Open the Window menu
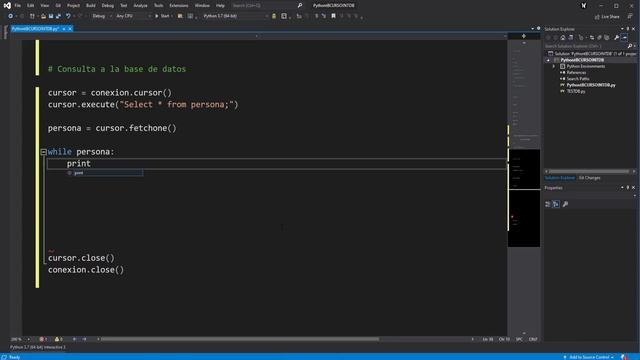Image resolution: width=640 pixels, height=360 pixels. click(202, 6)
